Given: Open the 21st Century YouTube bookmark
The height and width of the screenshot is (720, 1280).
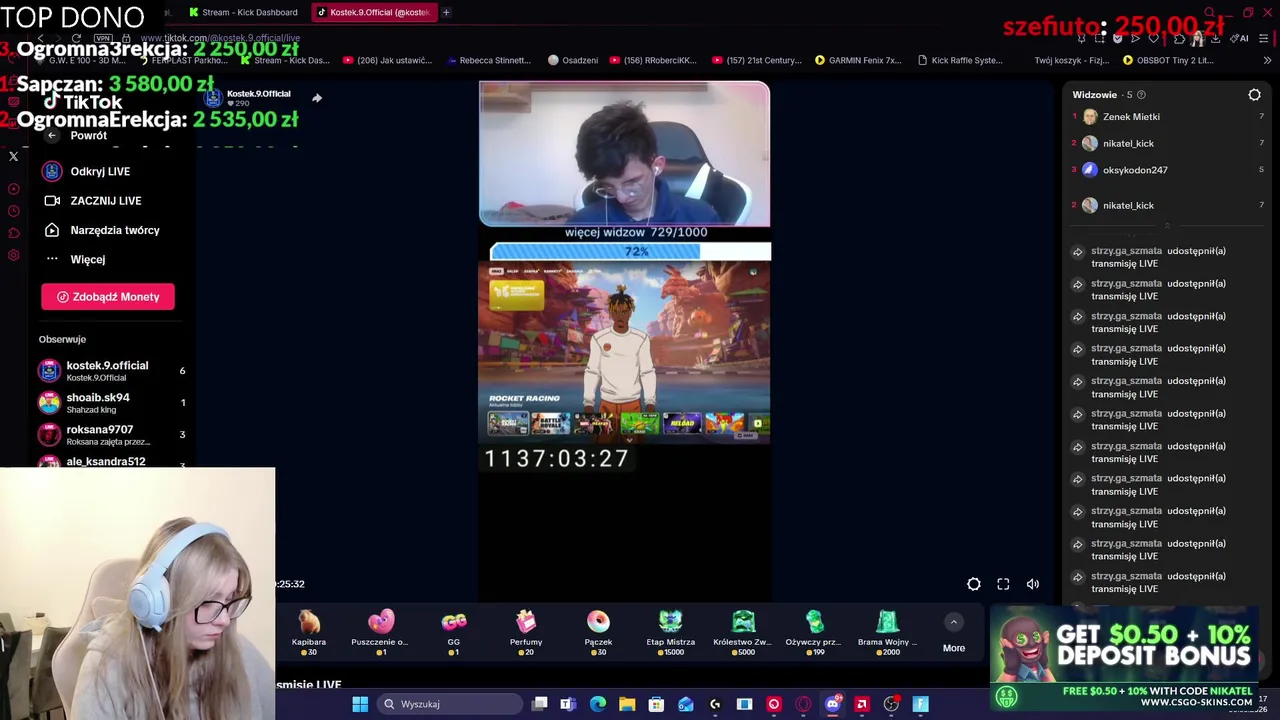Looking at the screenshot, I should [756, 60].
